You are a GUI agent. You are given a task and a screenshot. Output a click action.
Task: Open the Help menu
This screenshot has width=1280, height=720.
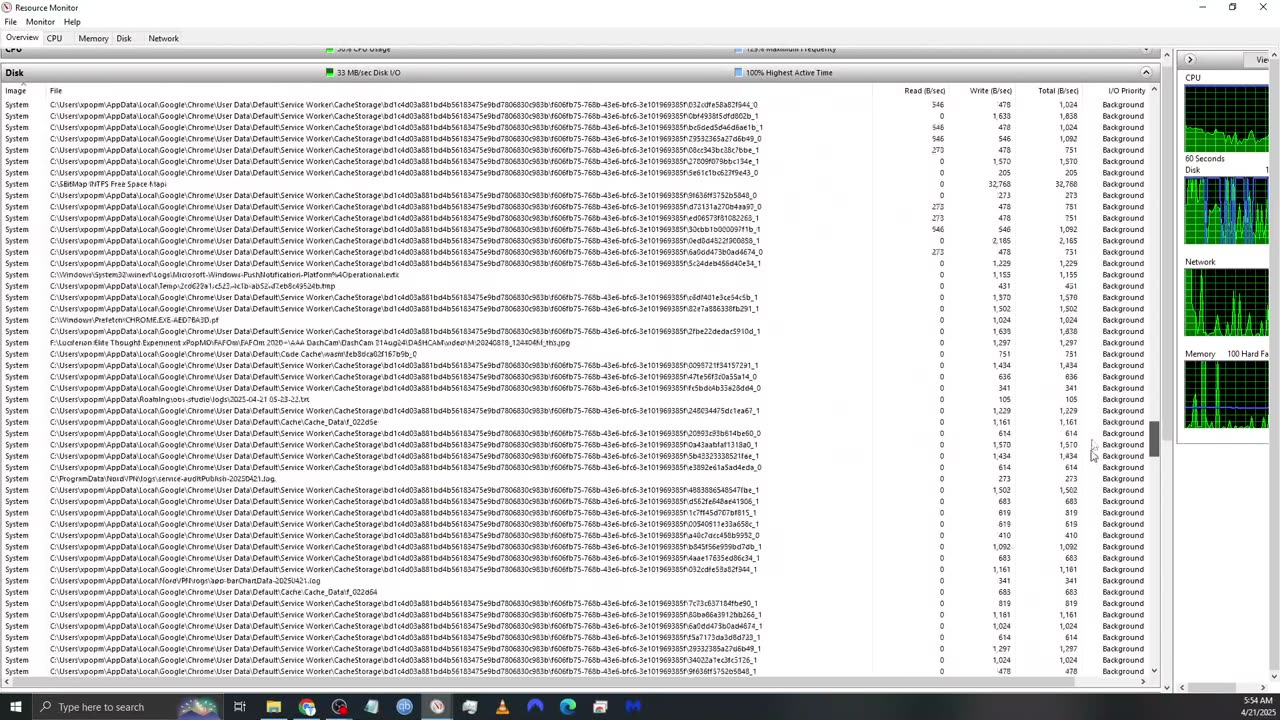[x=72, y=21]
